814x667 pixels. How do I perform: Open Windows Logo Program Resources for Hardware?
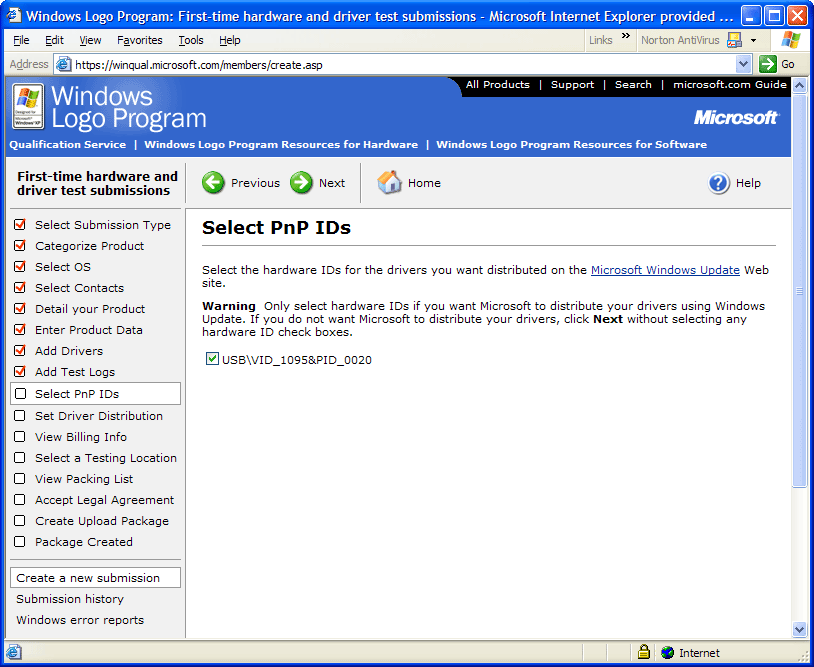pyautogui.click(x=281, y=144)
